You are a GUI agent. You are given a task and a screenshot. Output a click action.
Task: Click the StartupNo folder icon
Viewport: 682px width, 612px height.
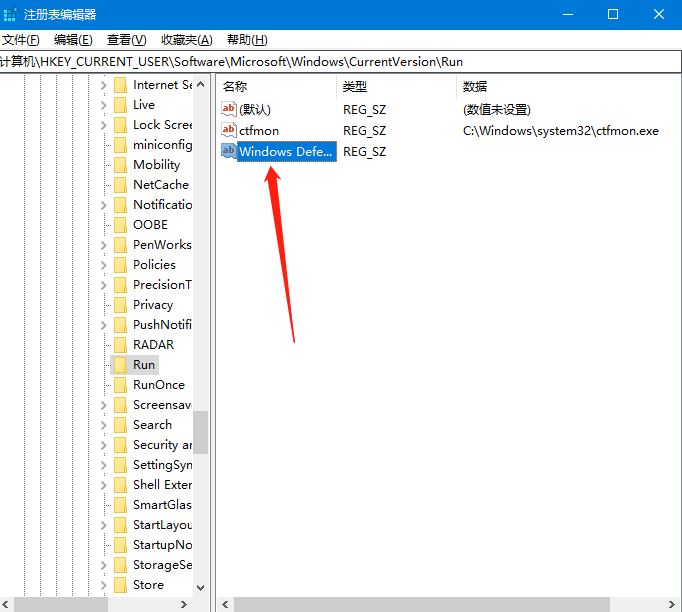(x=120, y=545)
